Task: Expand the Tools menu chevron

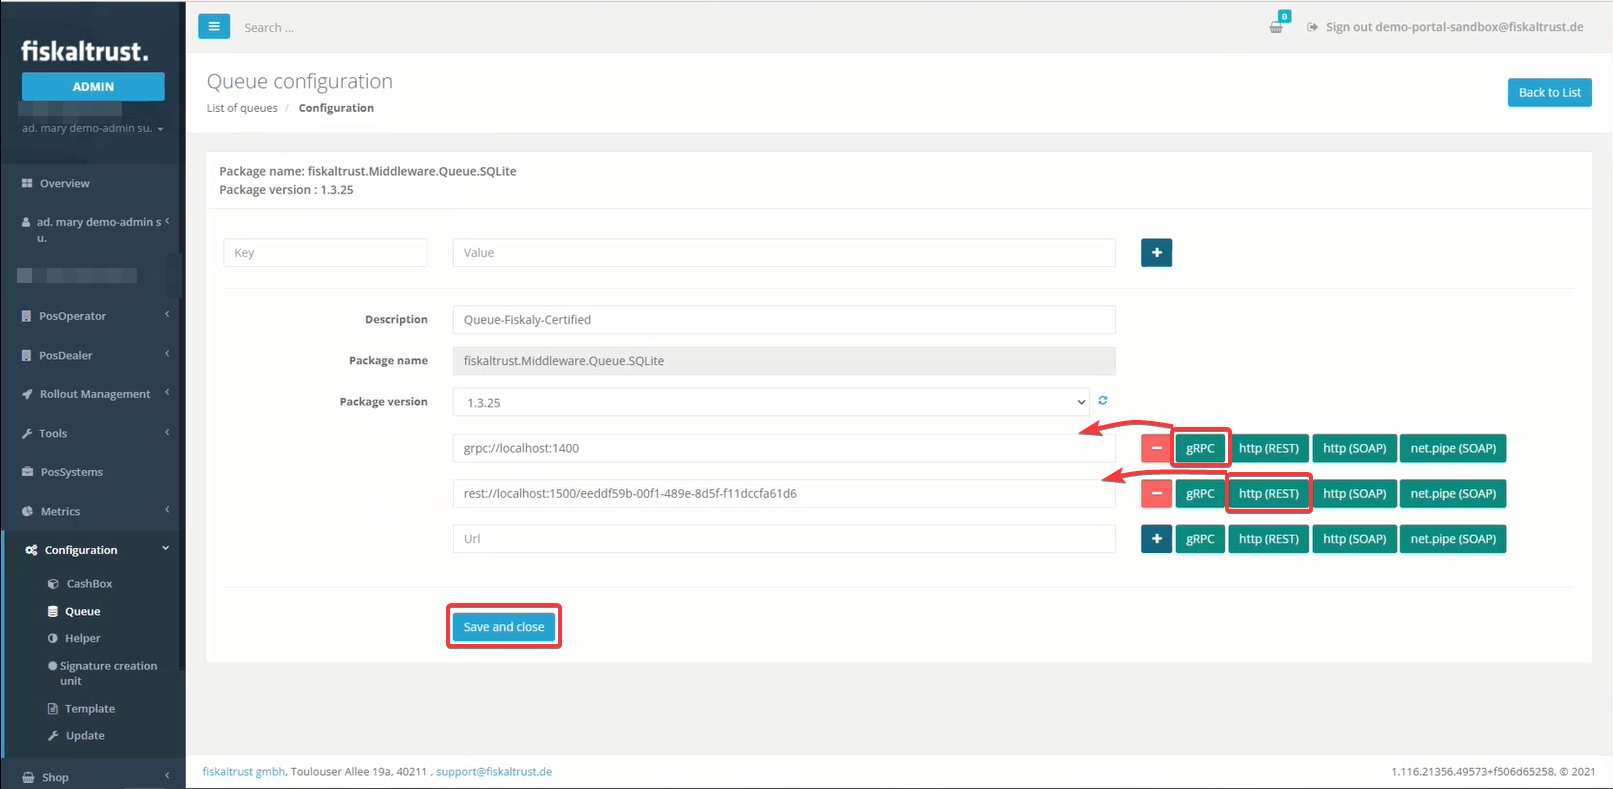Action: tap(167, 432)
